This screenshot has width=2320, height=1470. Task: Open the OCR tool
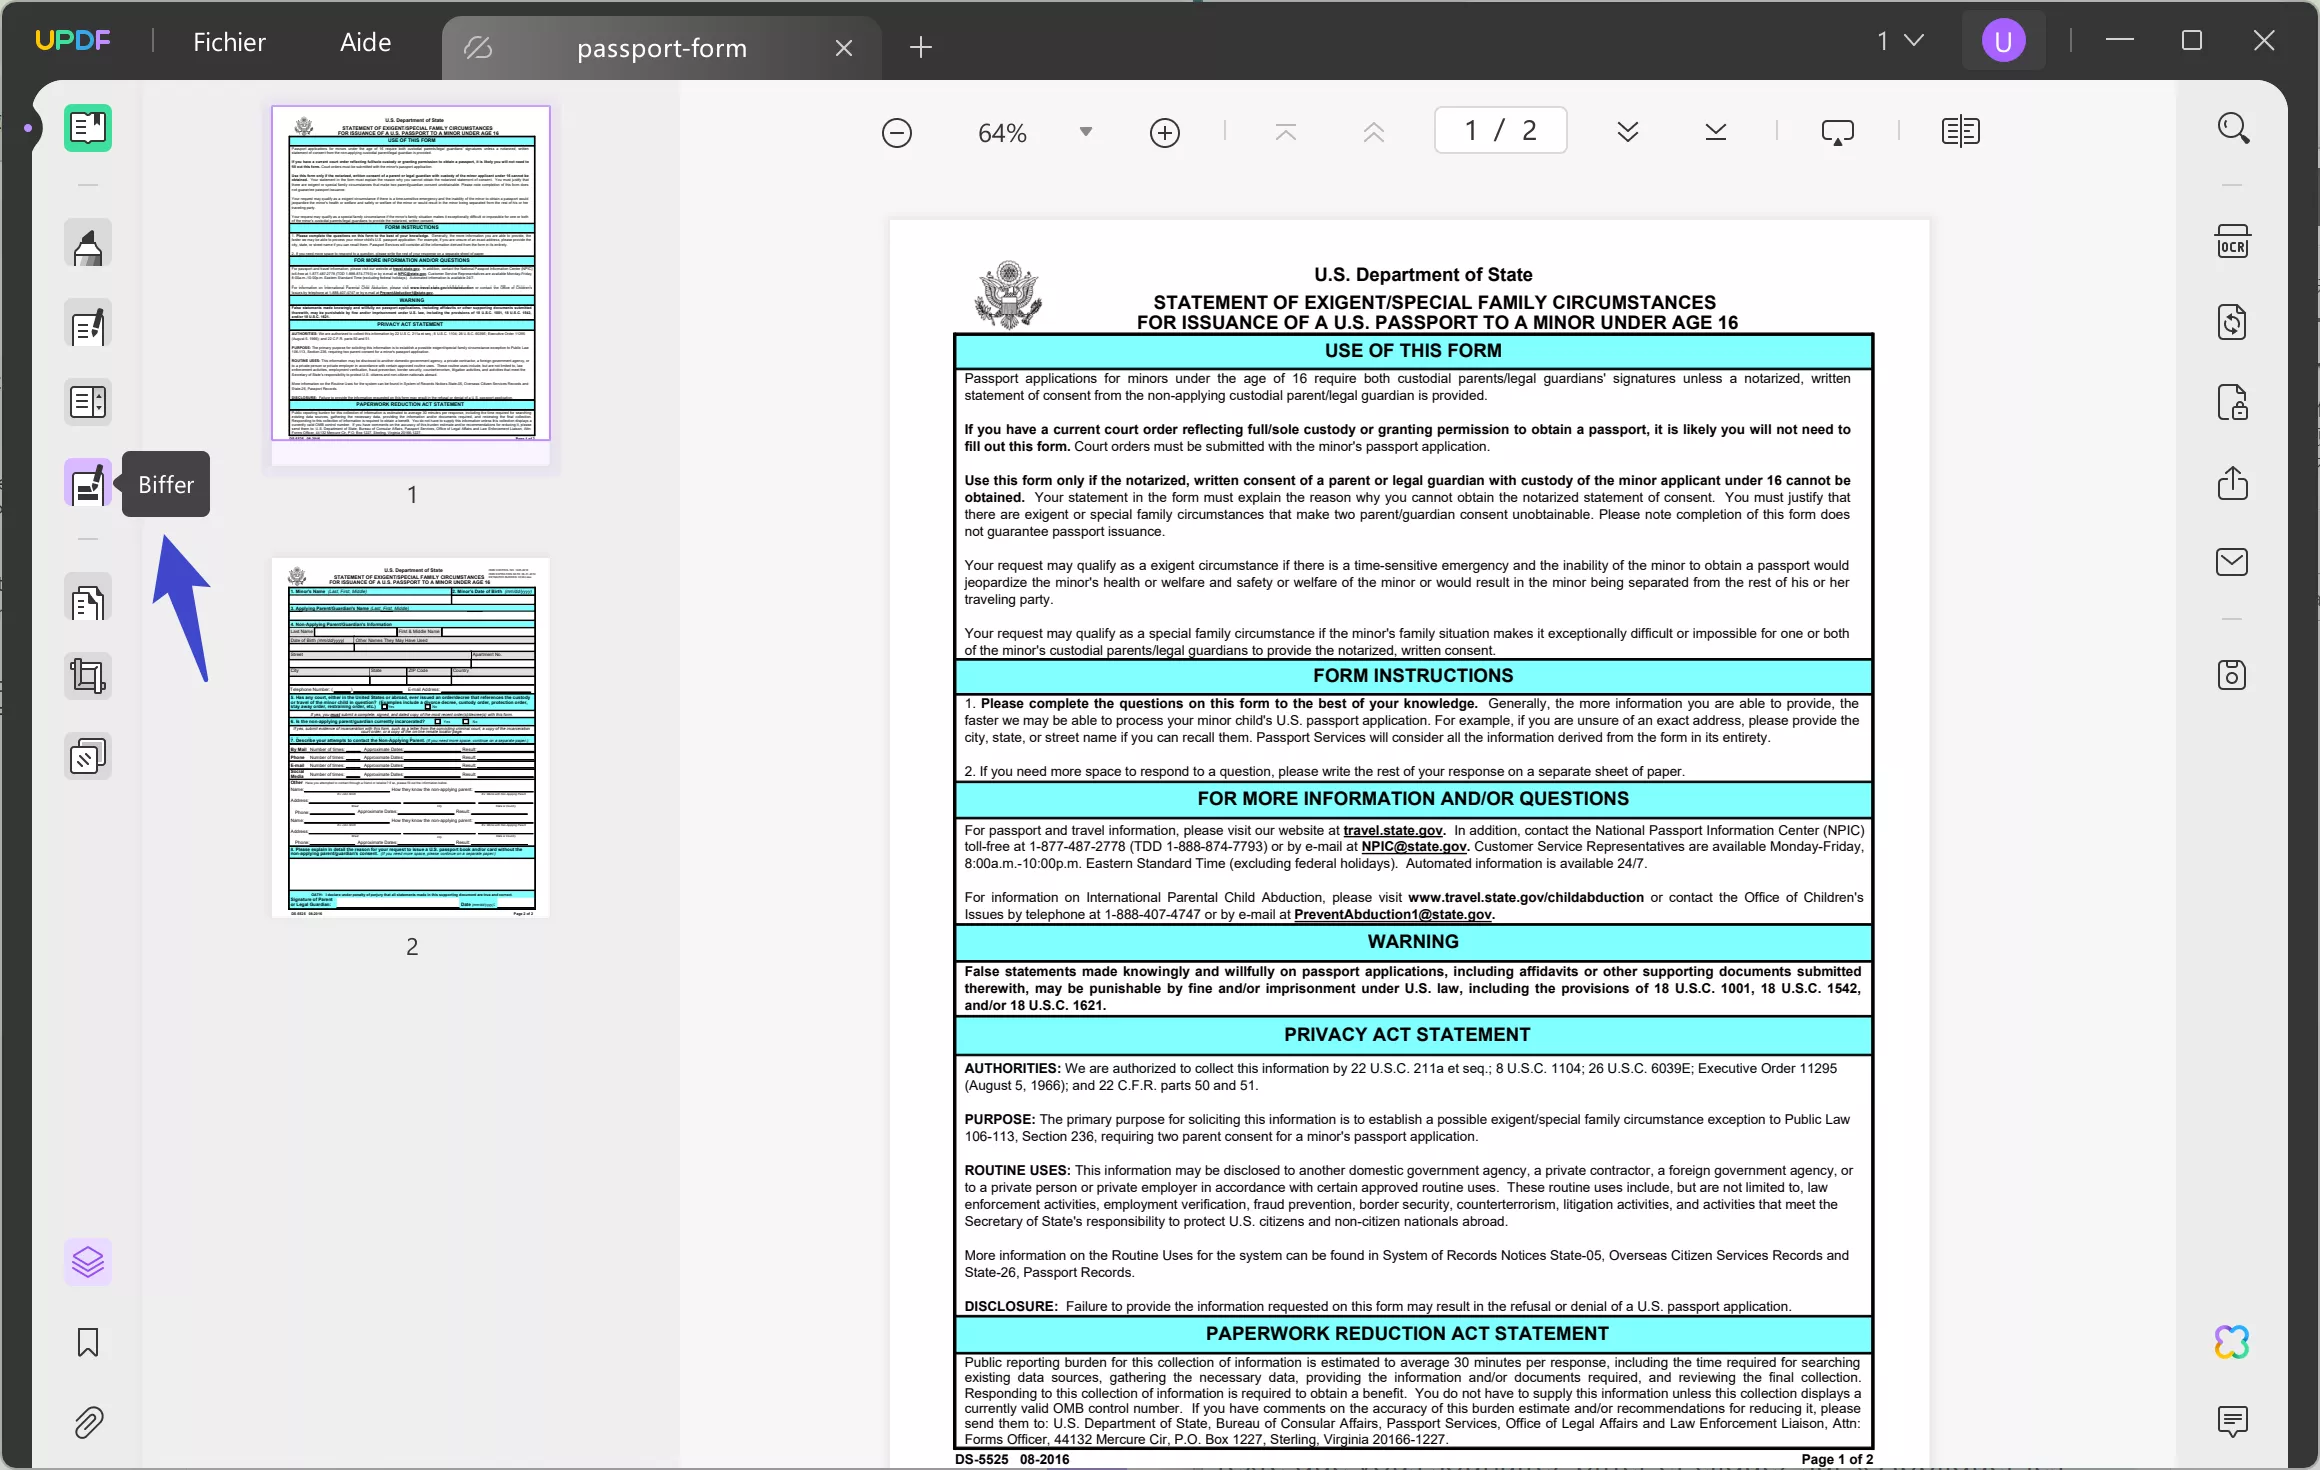(x=2234, y=241)
